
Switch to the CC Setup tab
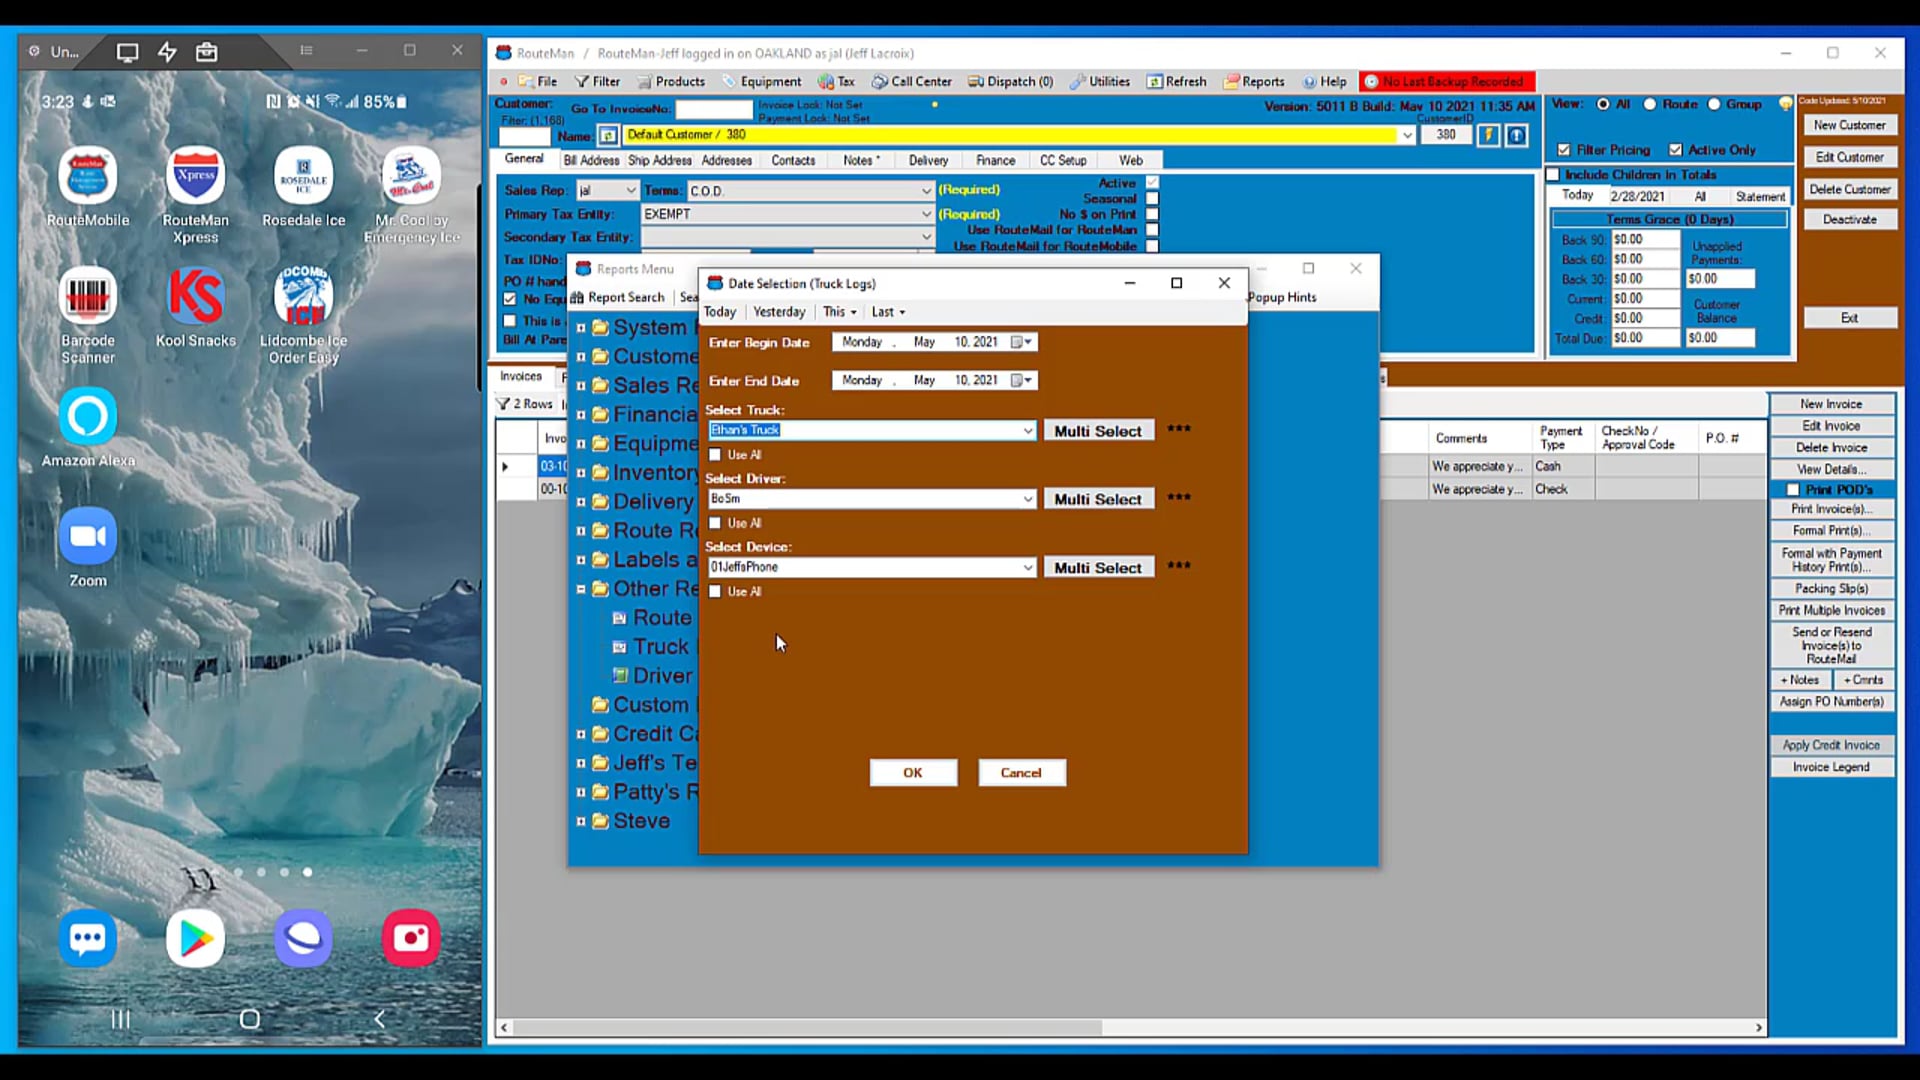[1063, 160]
